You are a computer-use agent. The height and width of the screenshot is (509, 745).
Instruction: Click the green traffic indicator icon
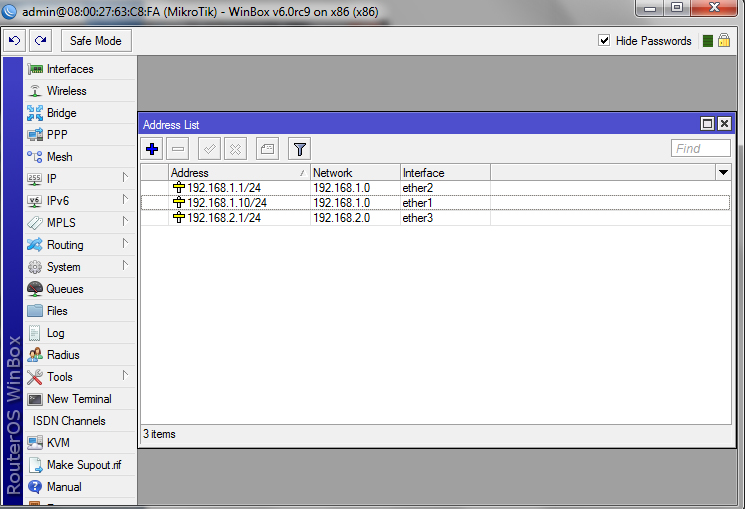click(707, 41)
